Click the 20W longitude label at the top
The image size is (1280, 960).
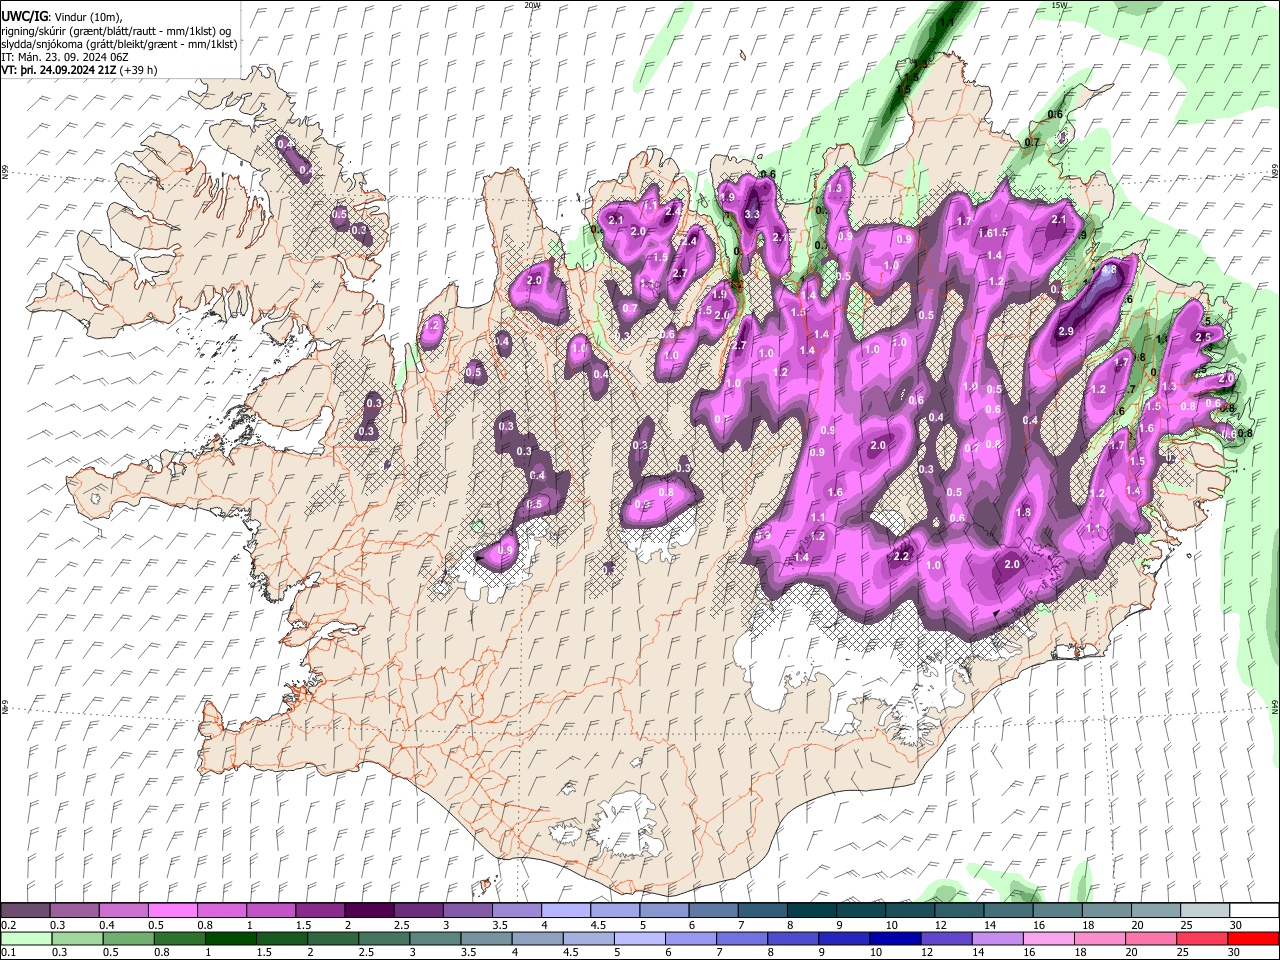click(x=532, y=5)
